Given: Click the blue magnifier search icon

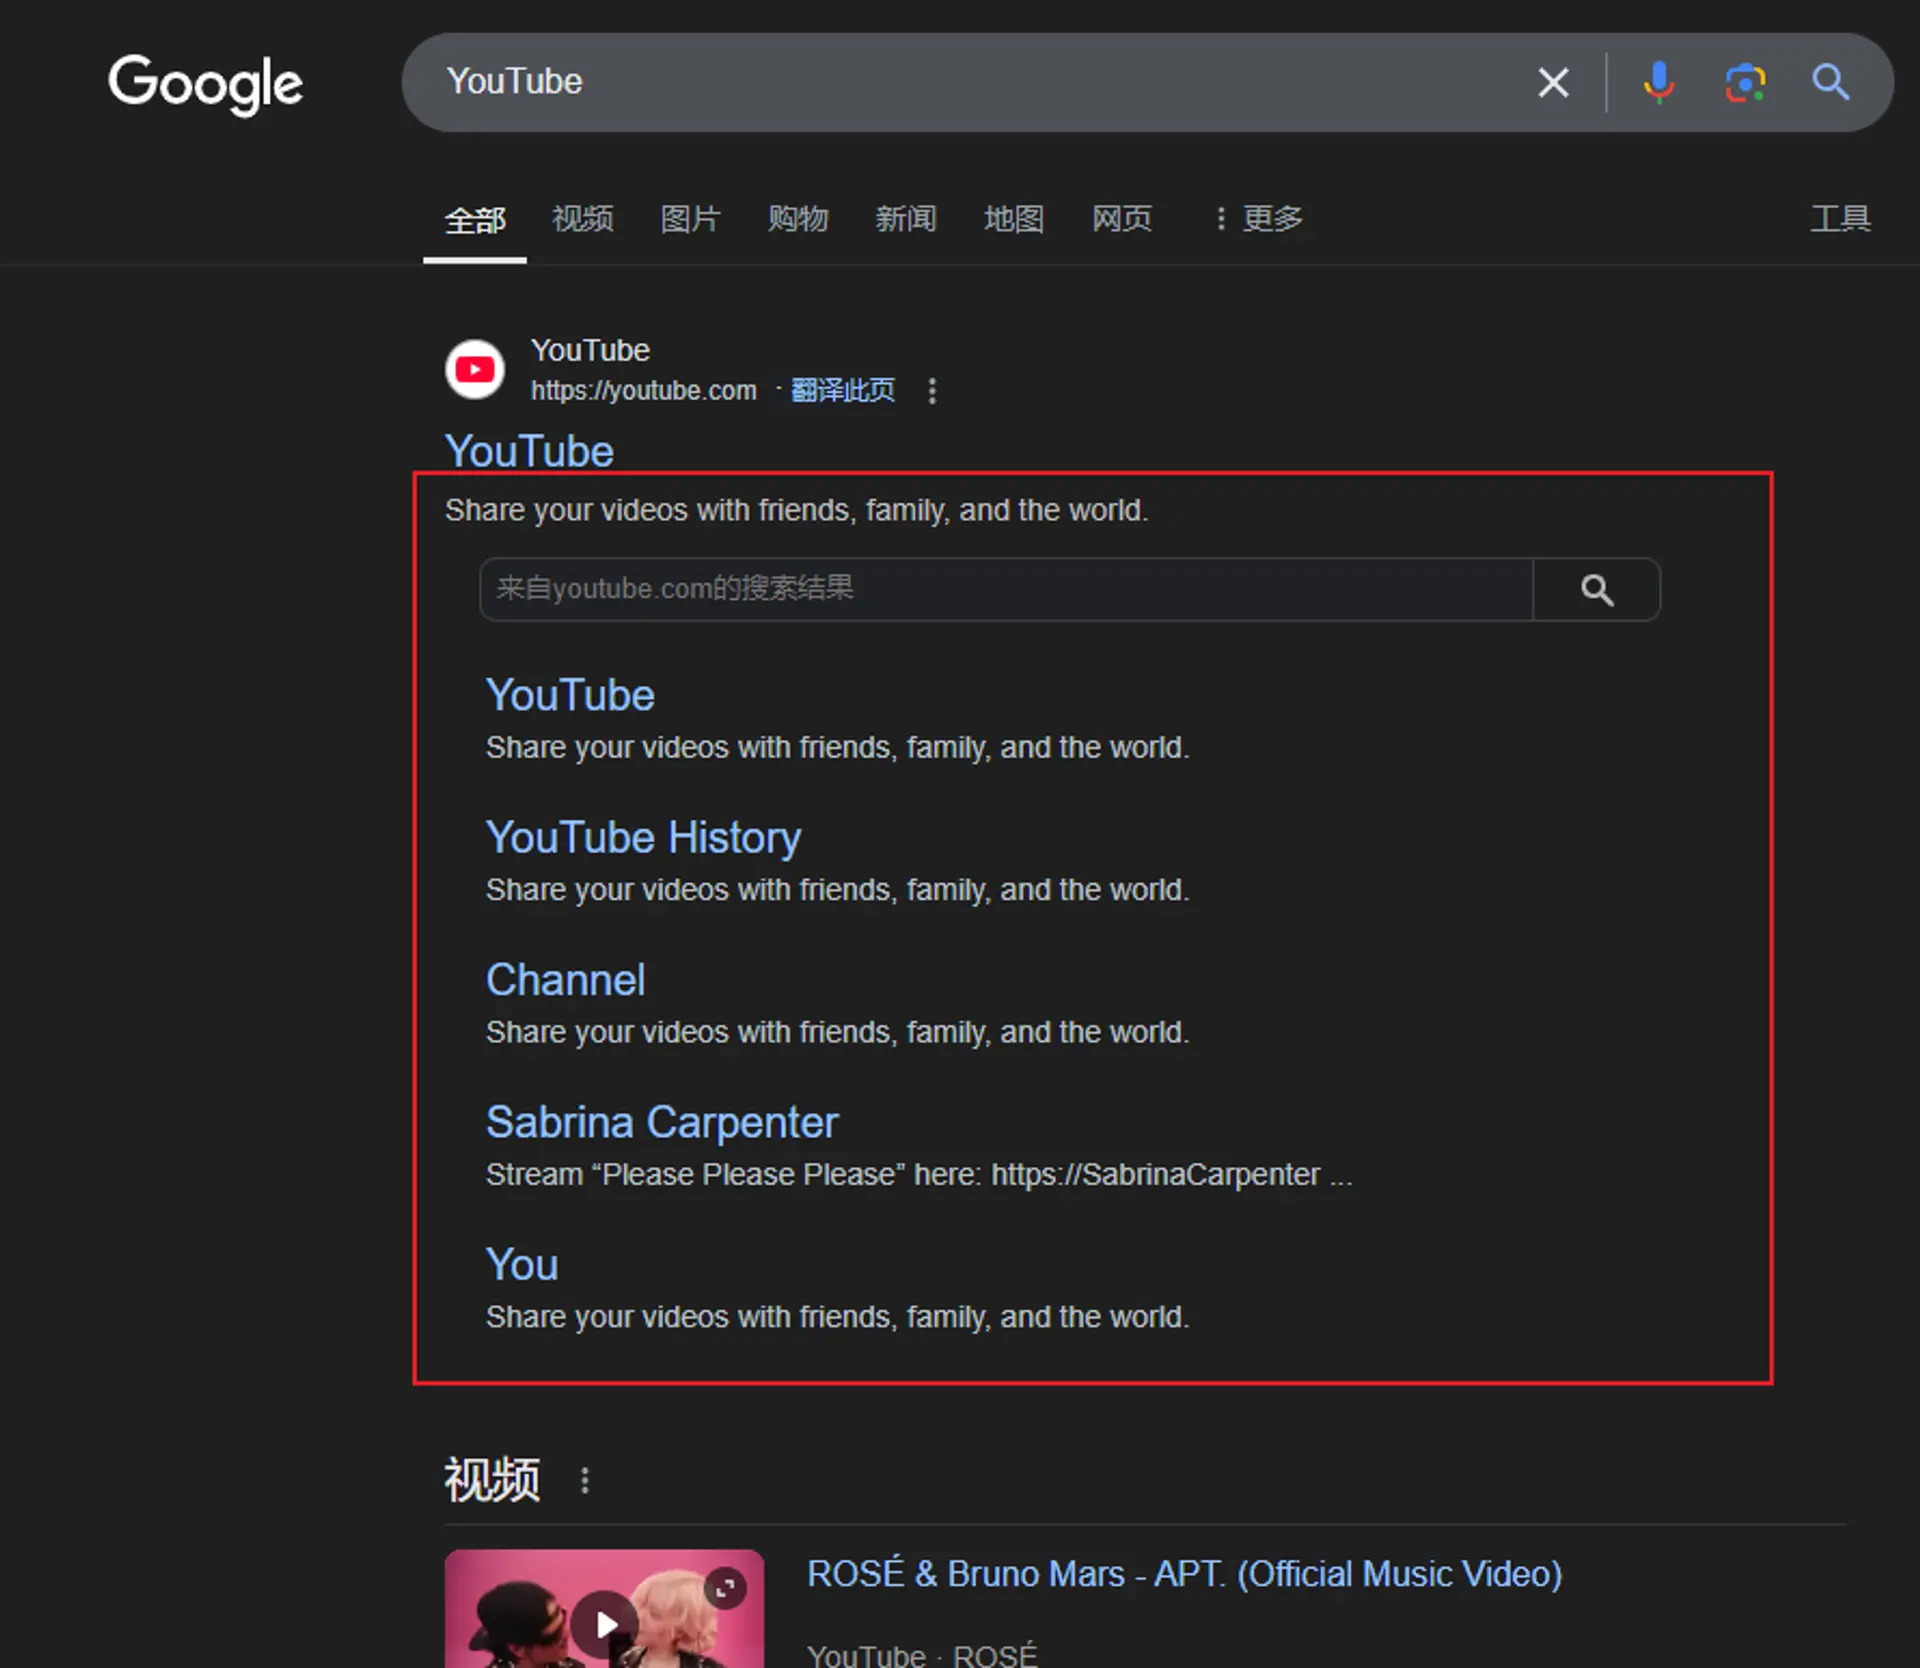Looking at the screenshot, I should coord(1831,82).
